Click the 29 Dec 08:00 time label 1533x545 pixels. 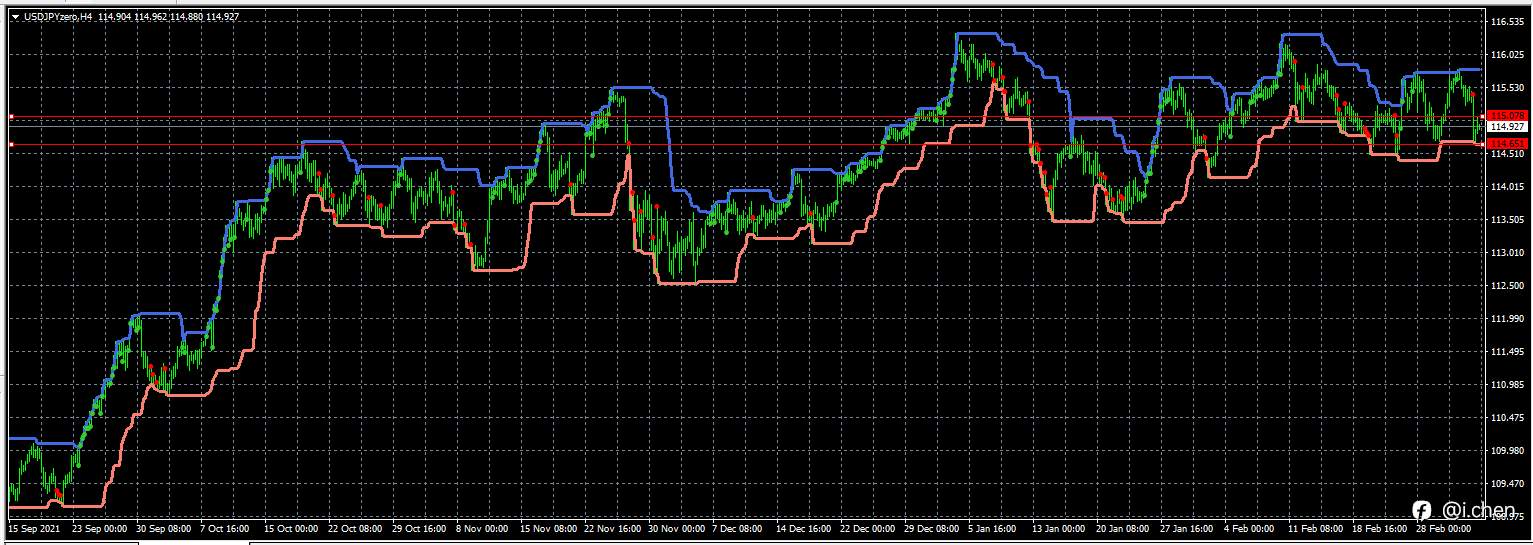click(932, 528)
